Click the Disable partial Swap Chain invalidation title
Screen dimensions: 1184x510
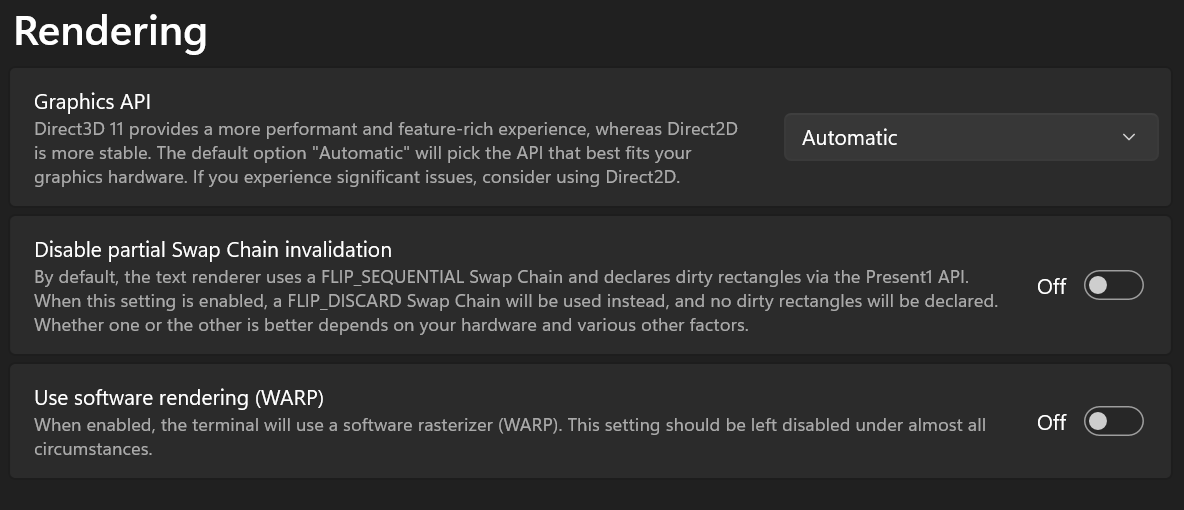point(213,249)
